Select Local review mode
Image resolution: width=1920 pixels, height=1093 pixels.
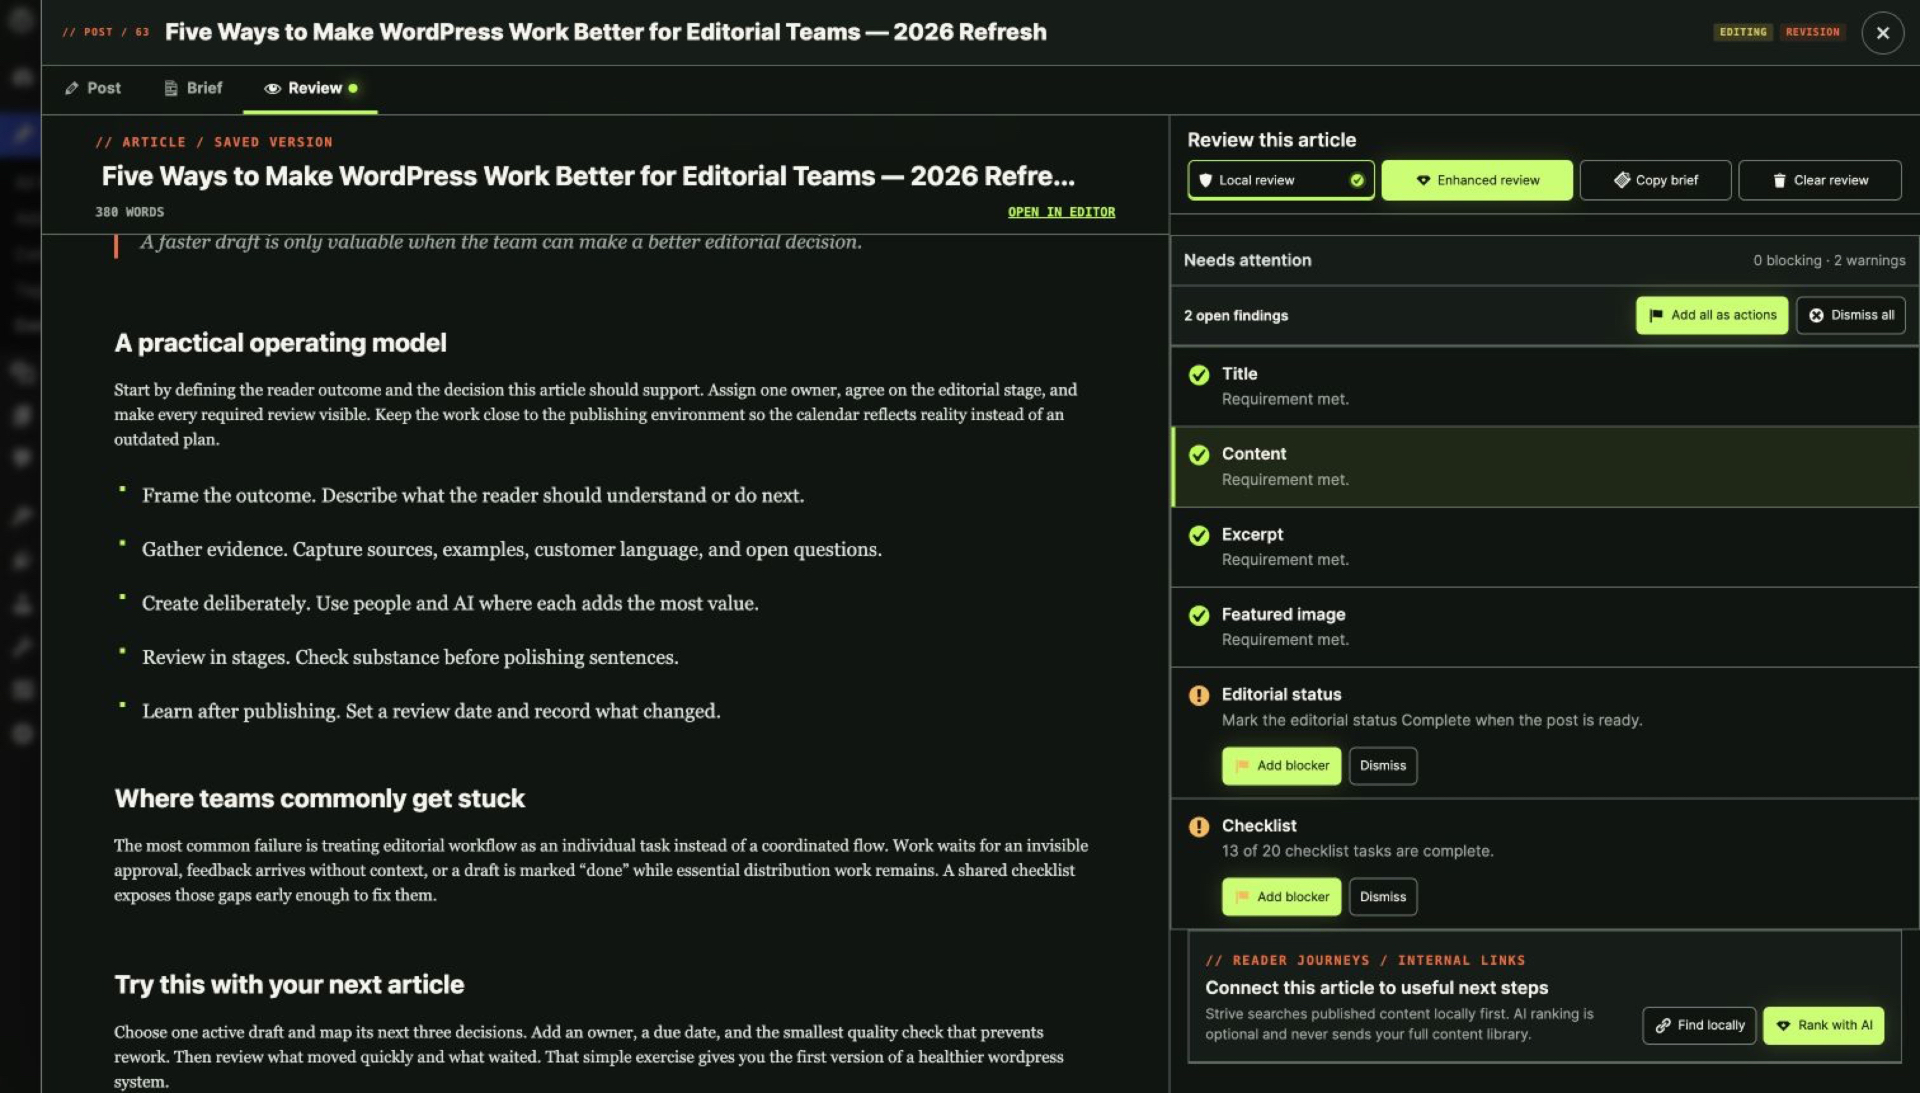[x=1280, y=180]
